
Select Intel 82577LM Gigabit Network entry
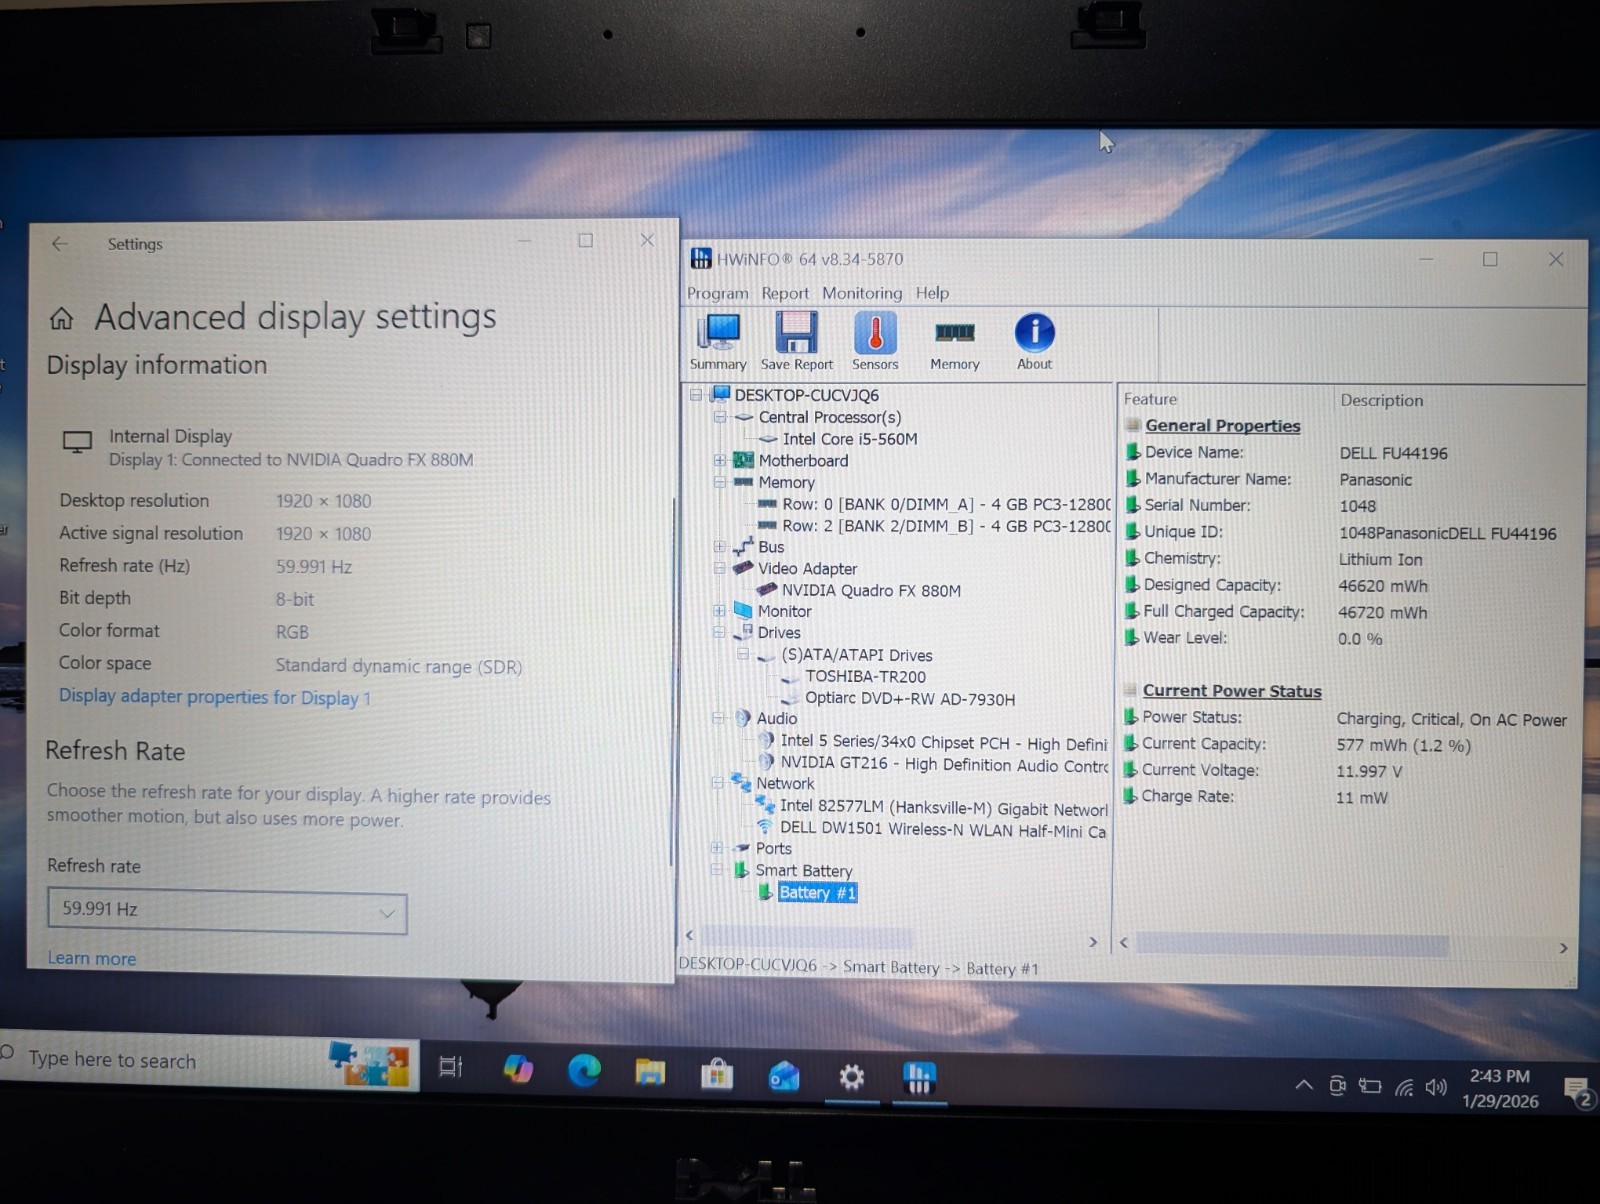(944, 808)
